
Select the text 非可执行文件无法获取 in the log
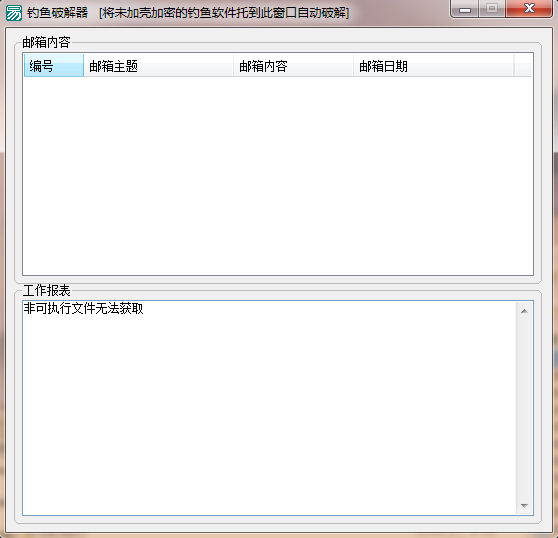[84, 308]
